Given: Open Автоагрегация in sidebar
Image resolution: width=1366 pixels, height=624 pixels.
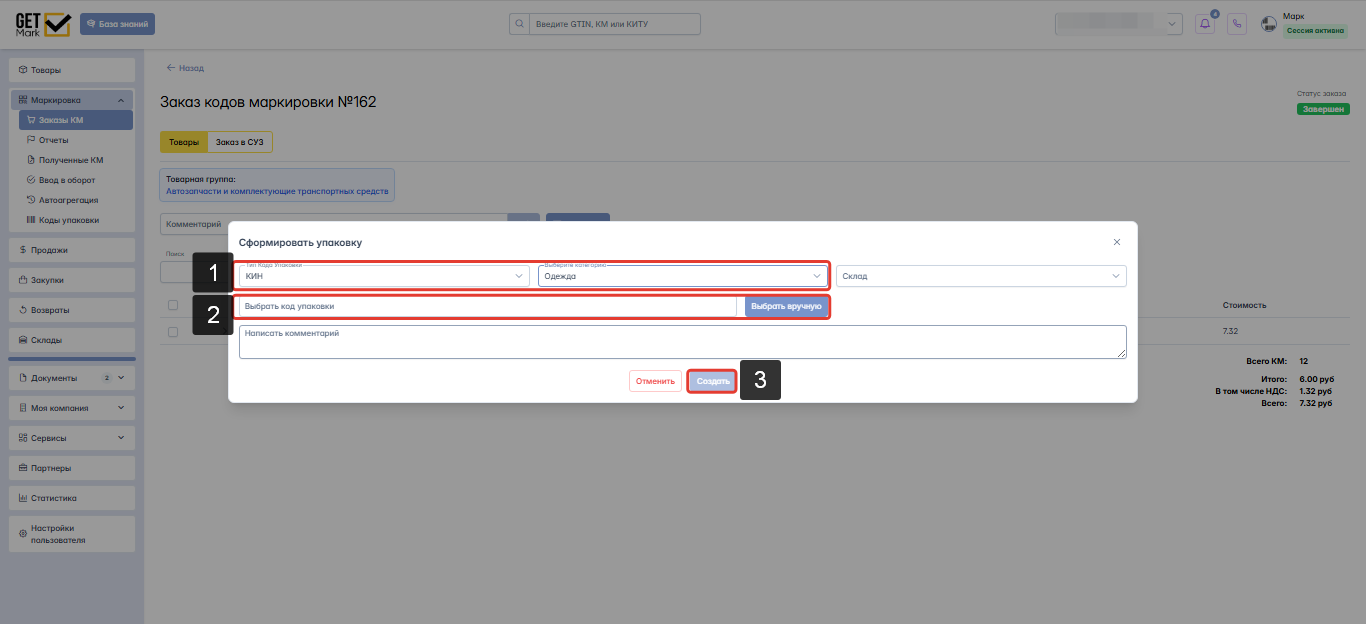Looking at the screenshot, I should pos(75,200).
